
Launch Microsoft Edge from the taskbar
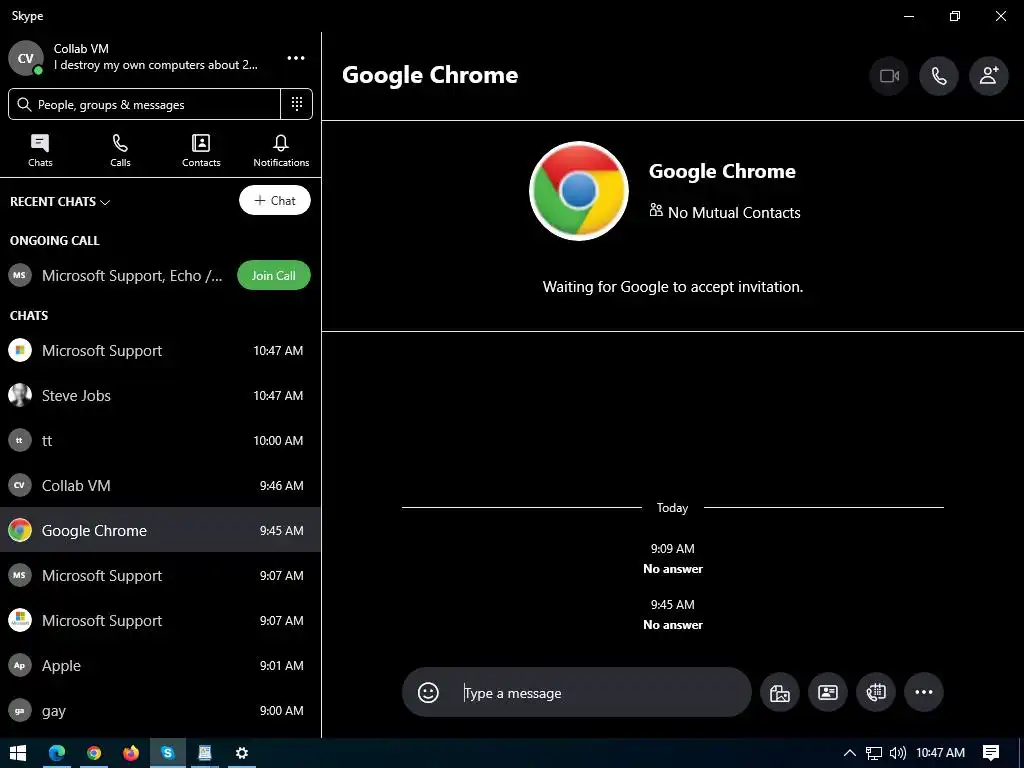(57, 753)
